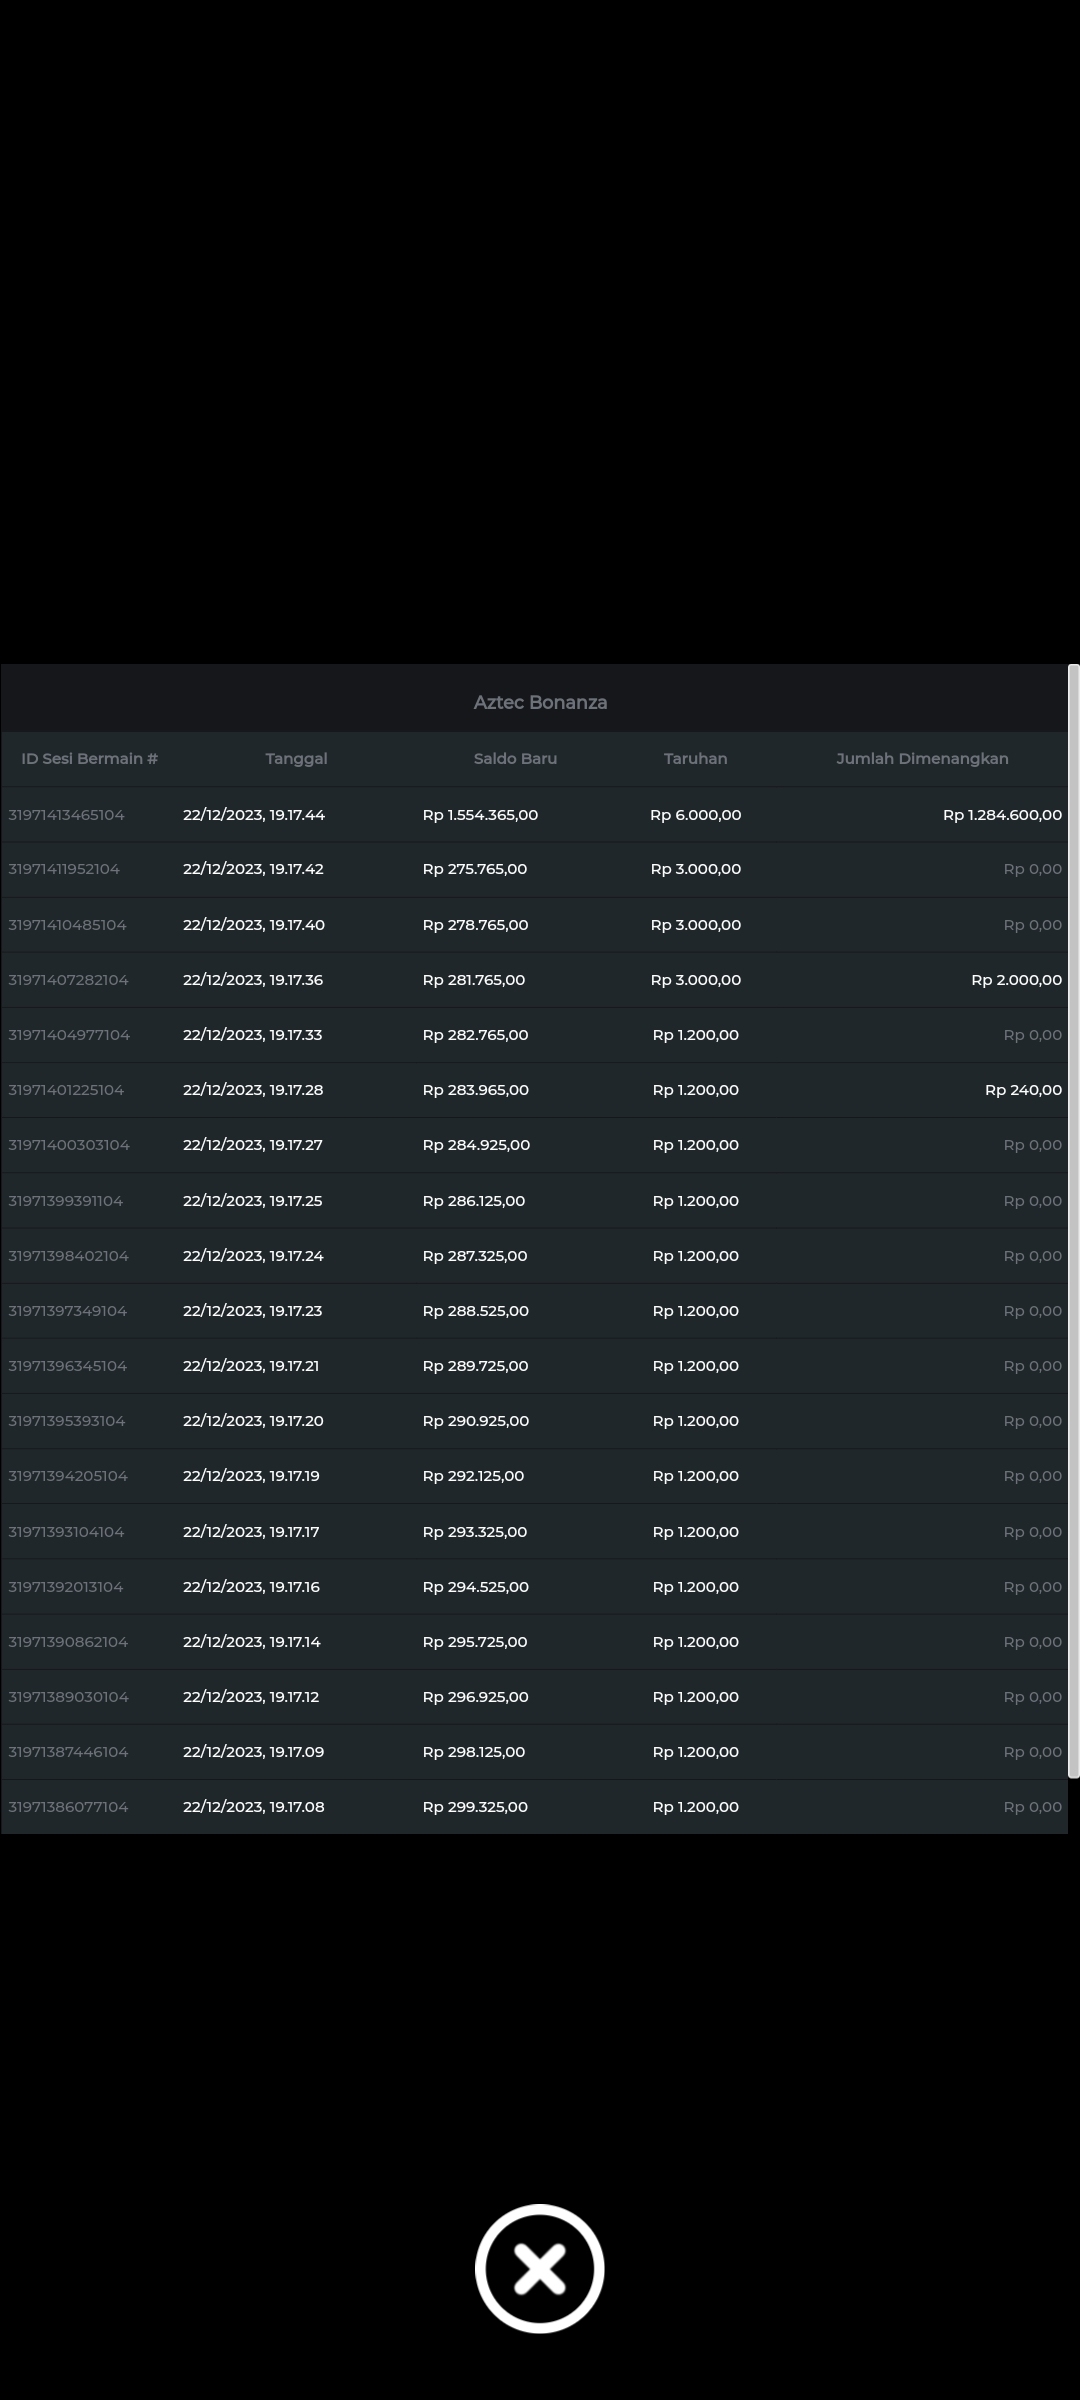Select session ID 31971407282104
This screenshot has width=1080, height=2400.
tap(68, 980)
